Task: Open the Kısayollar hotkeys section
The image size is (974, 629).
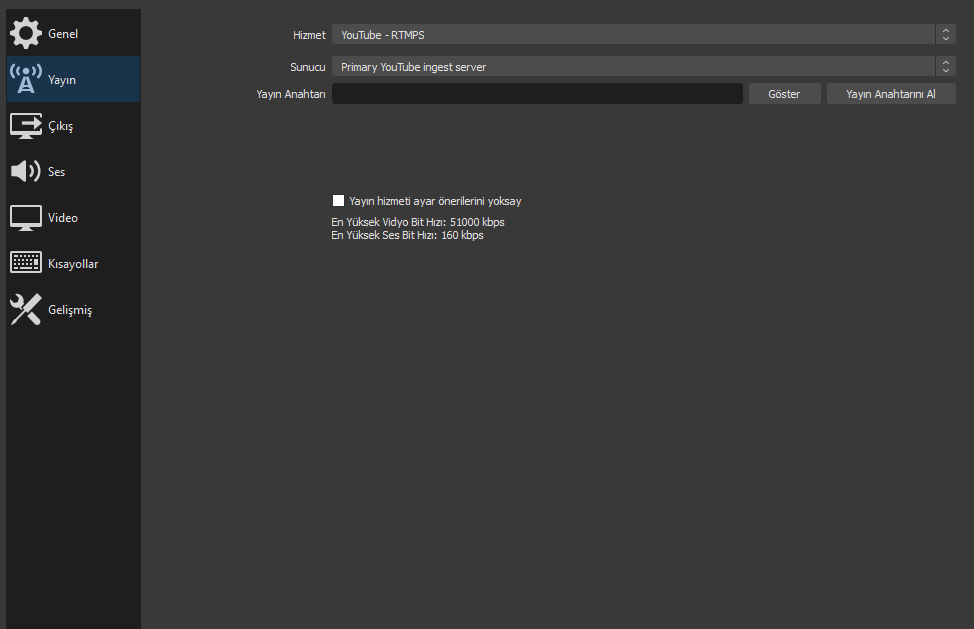Action: coord(73,263)
